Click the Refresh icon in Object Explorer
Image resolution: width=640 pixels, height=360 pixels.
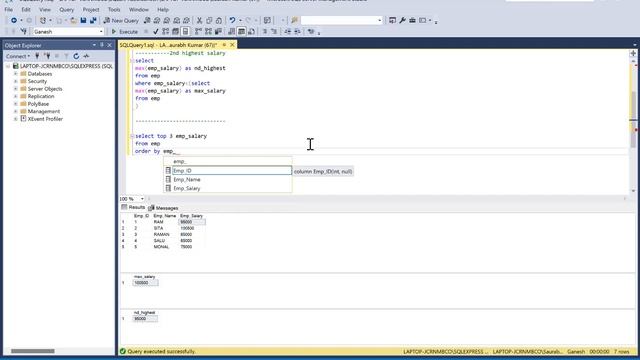point(76,56)
